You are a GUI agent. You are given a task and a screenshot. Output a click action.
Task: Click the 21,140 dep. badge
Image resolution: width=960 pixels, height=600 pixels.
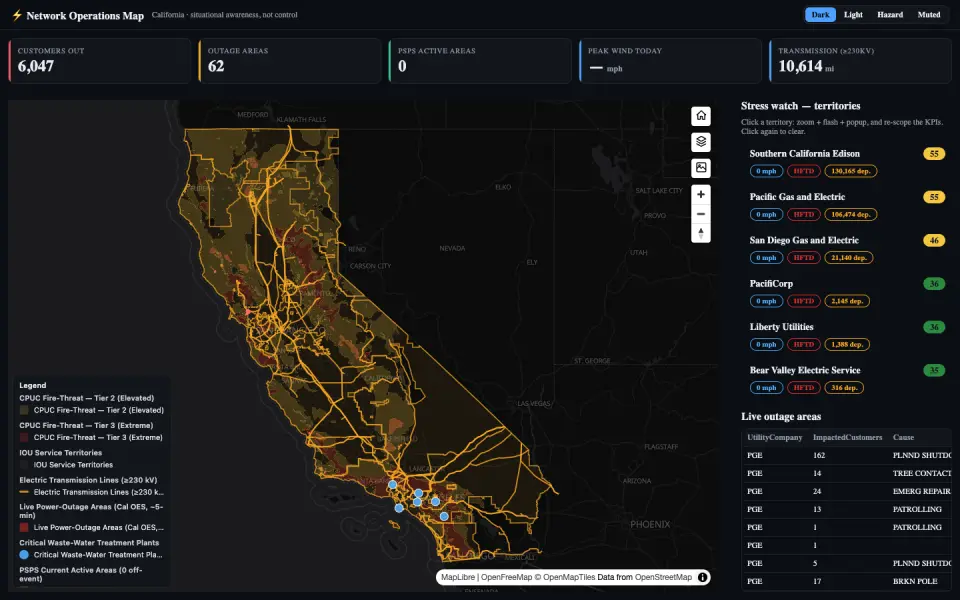tap(849, 258)
